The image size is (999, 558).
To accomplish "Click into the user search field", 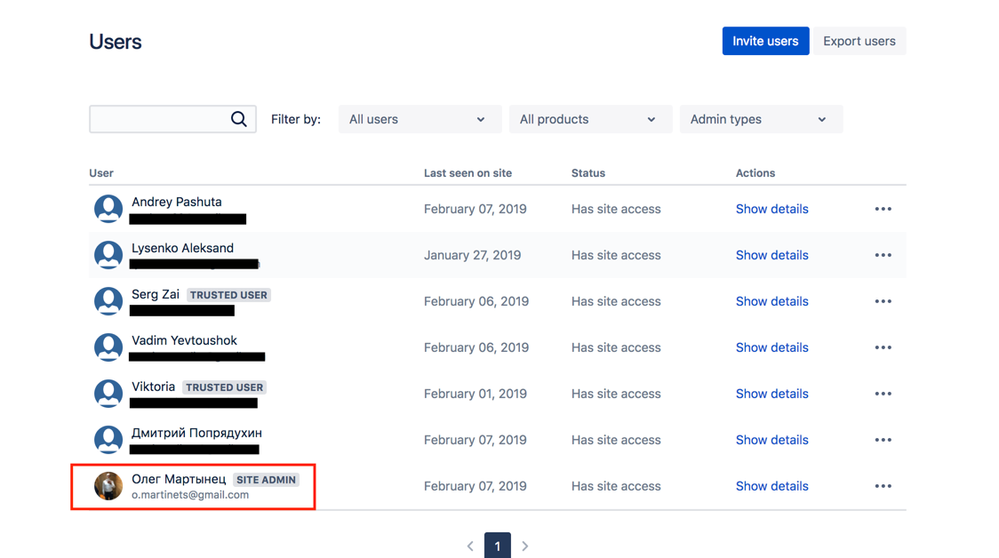I will 173,119.
